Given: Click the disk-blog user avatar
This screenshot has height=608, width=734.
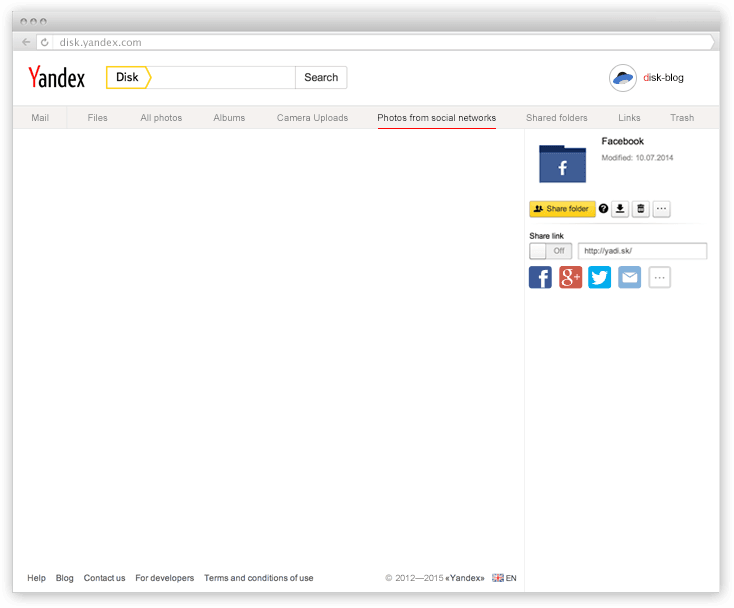Looking at the screenshot, I should (623, 78).
